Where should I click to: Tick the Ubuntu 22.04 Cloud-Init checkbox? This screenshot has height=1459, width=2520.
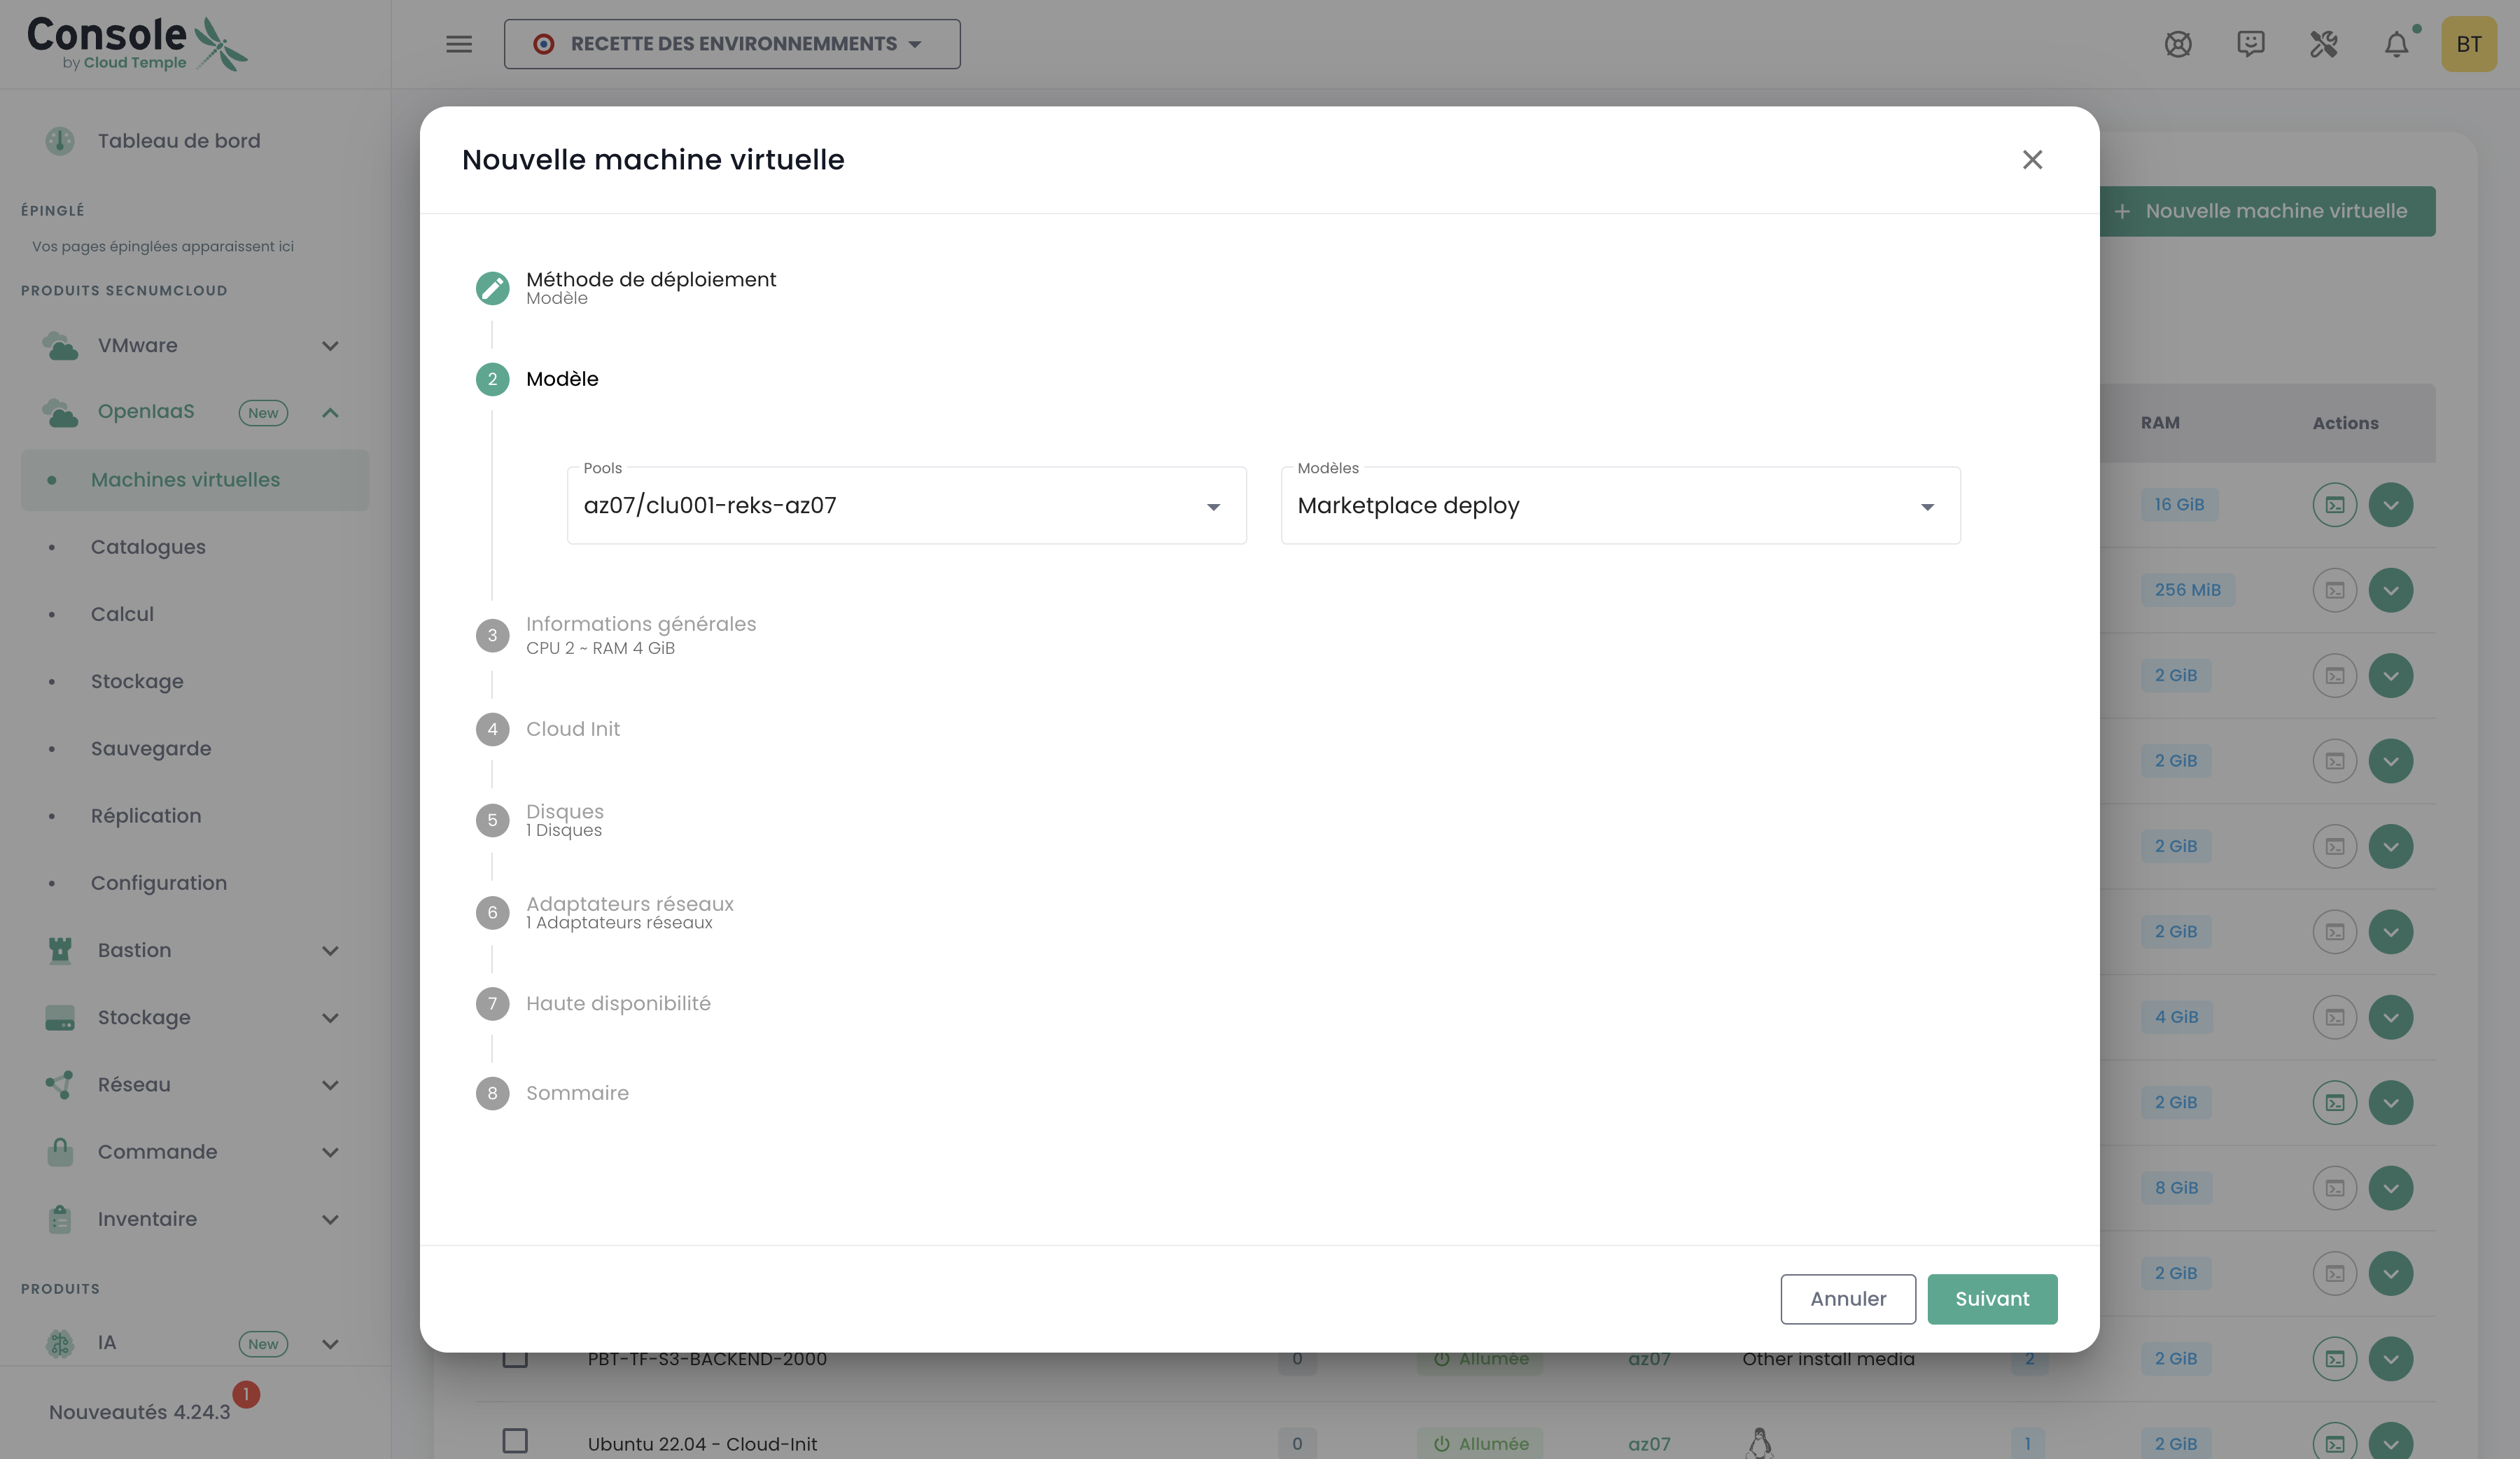point(515,1441)
